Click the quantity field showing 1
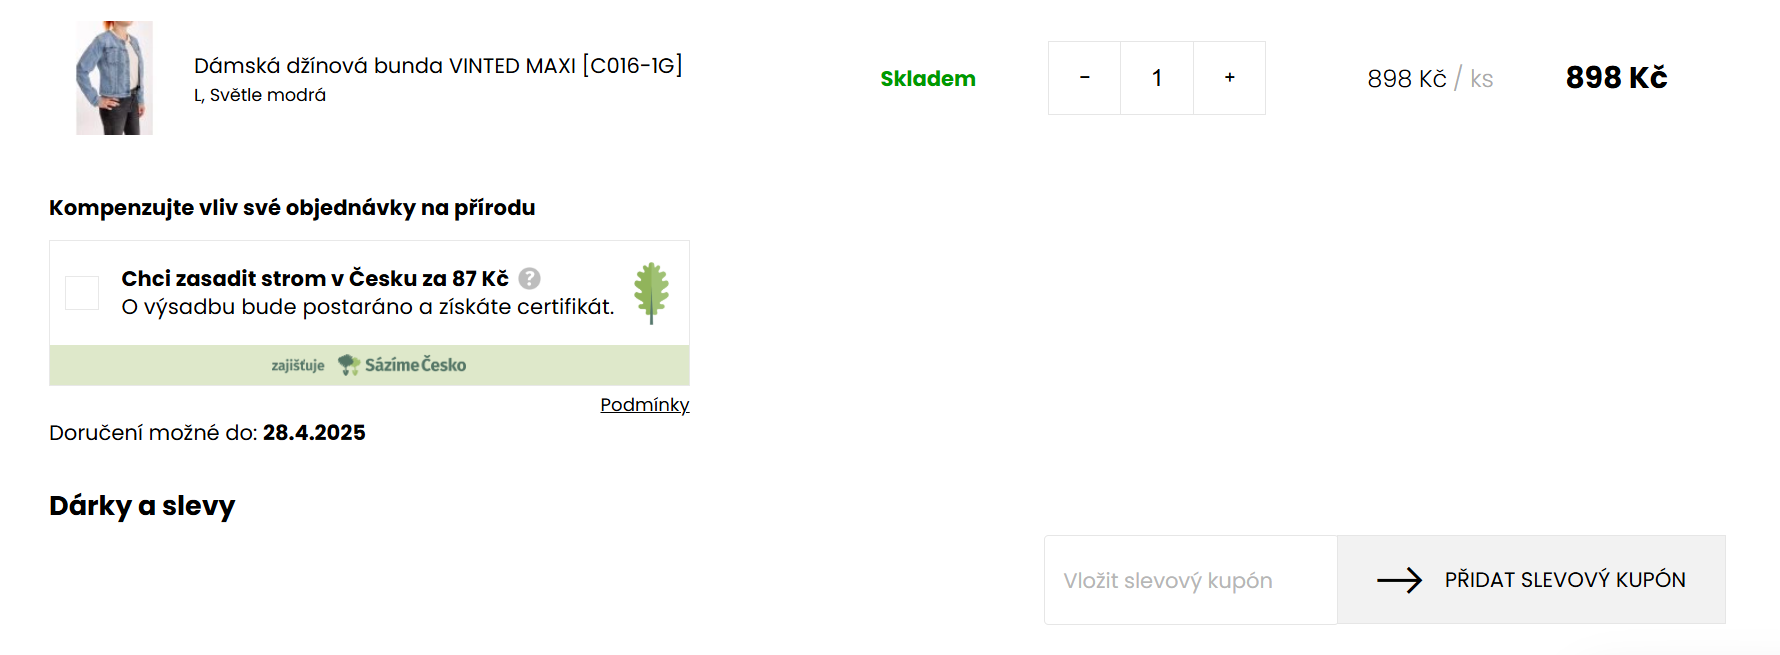 click(x=1157, y=78)
